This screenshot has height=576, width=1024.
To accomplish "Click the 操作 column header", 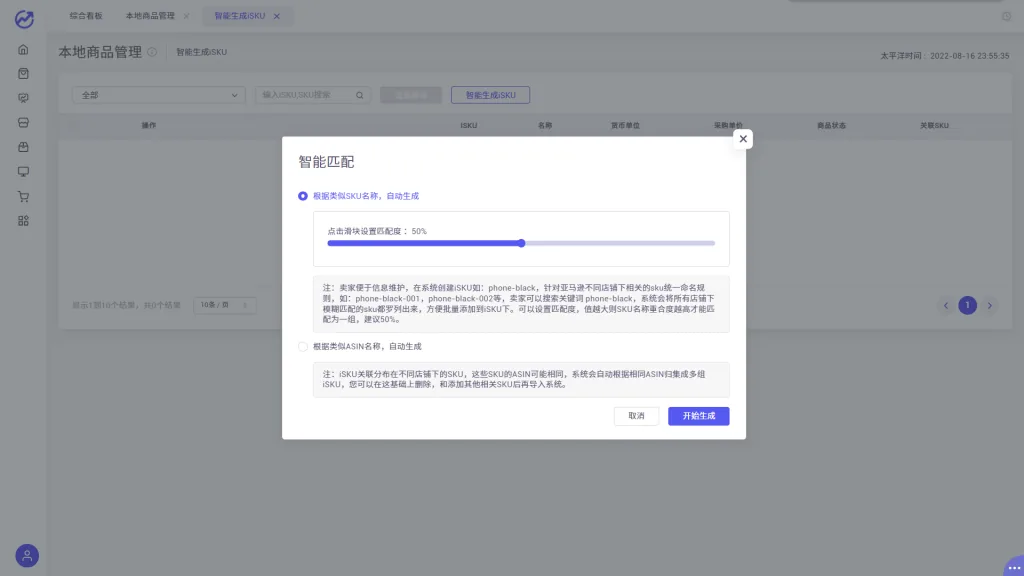I will tap(149, 125).
